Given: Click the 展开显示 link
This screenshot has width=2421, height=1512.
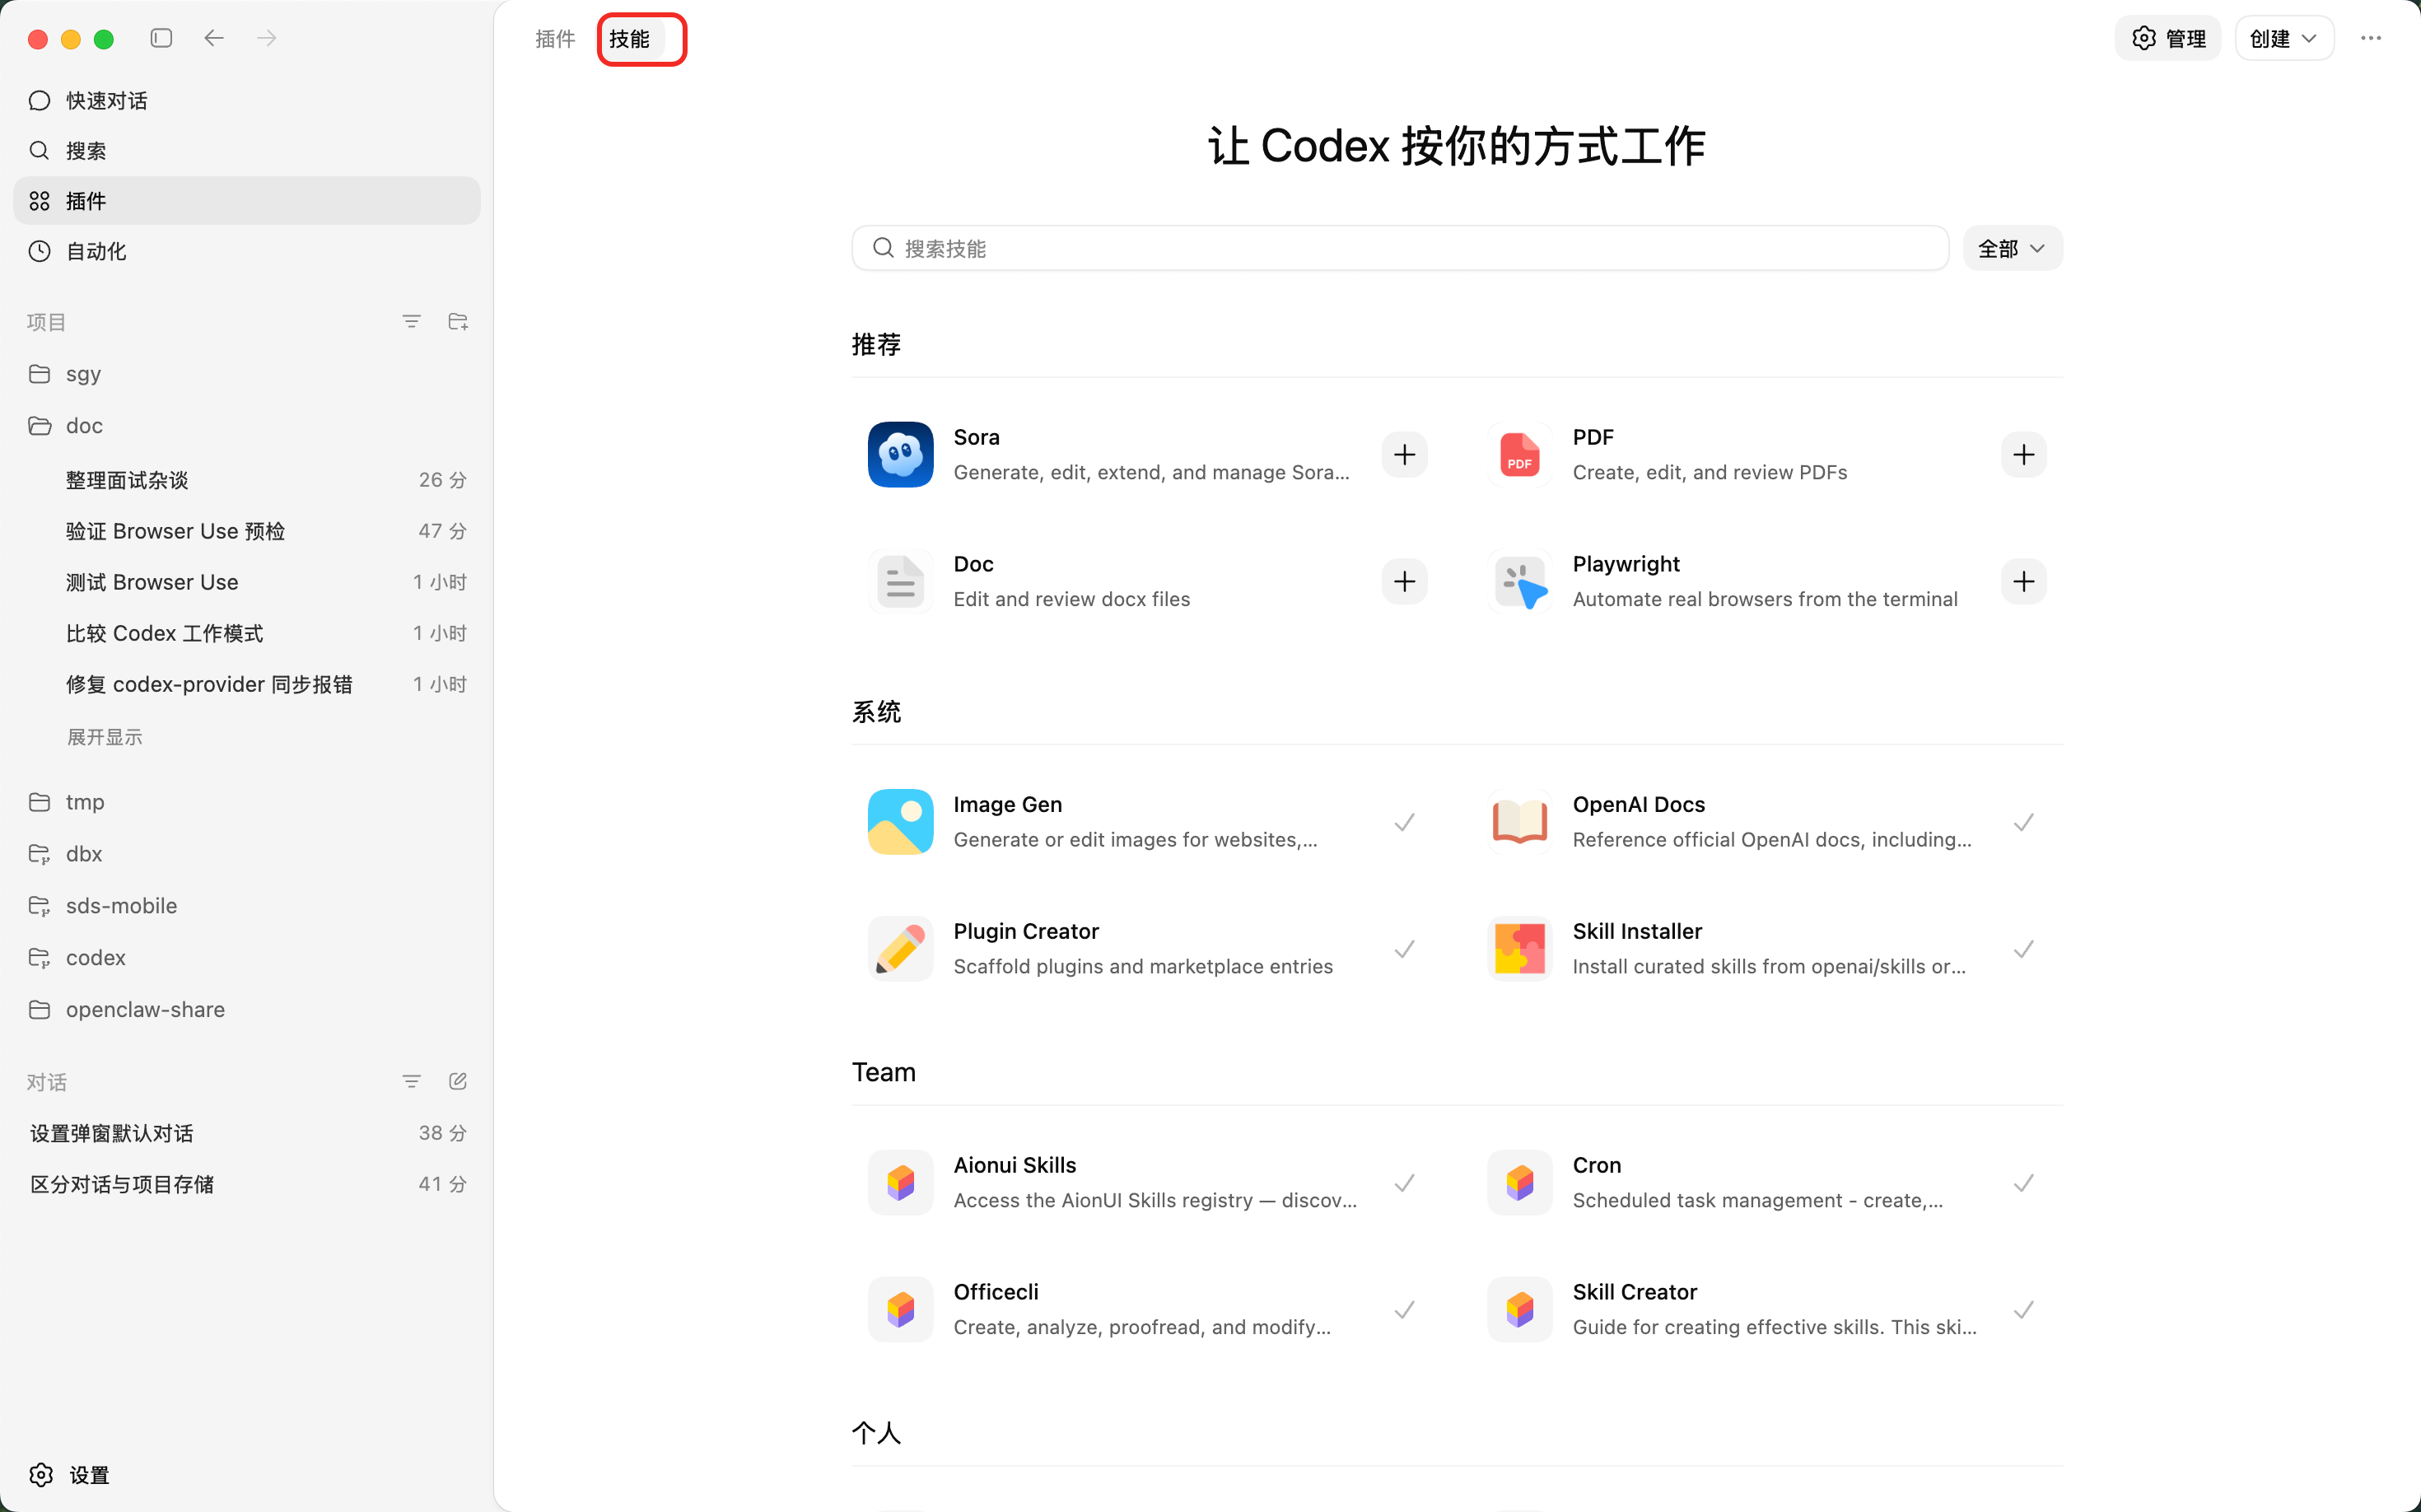Looking at the screenshot, I should [x=104, y=737].
